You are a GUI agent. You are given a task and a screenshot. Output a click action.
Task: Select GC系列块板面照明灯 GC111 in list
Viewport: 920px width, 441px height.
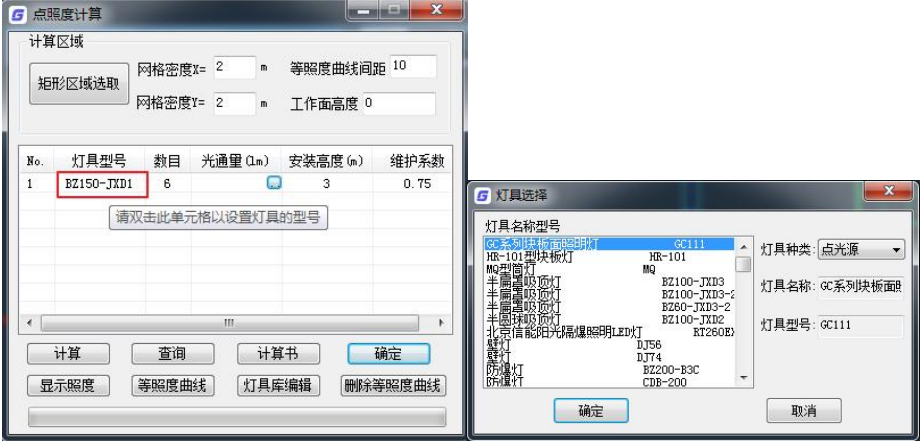[610, 244]
